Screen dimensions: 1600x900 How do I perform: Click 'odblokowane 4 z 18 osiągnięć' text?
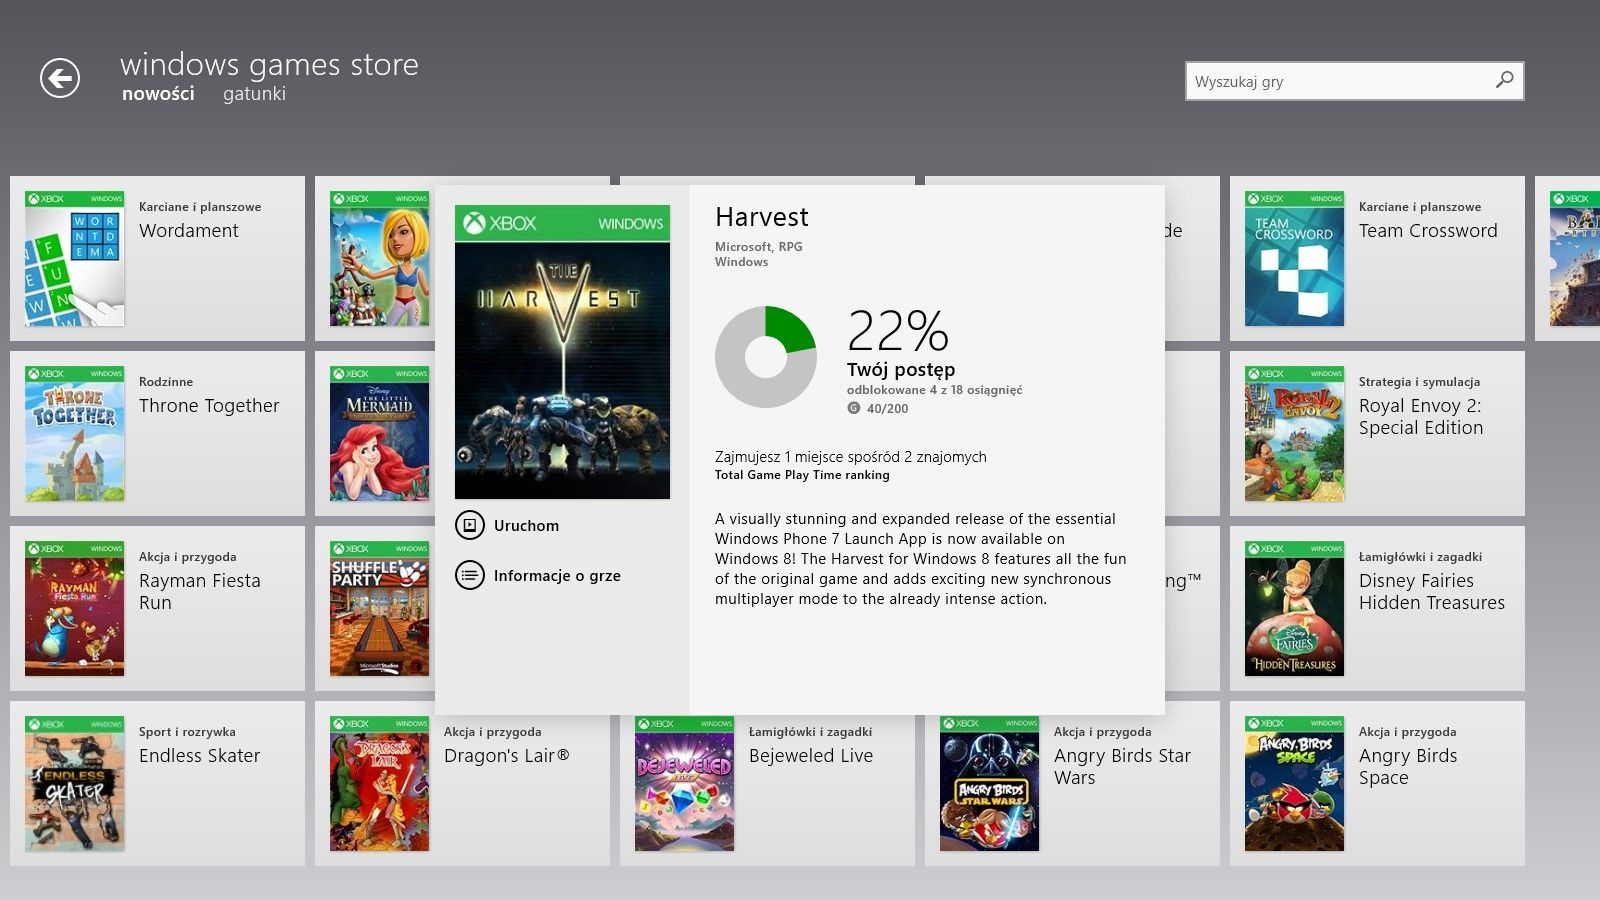[935, 390]
